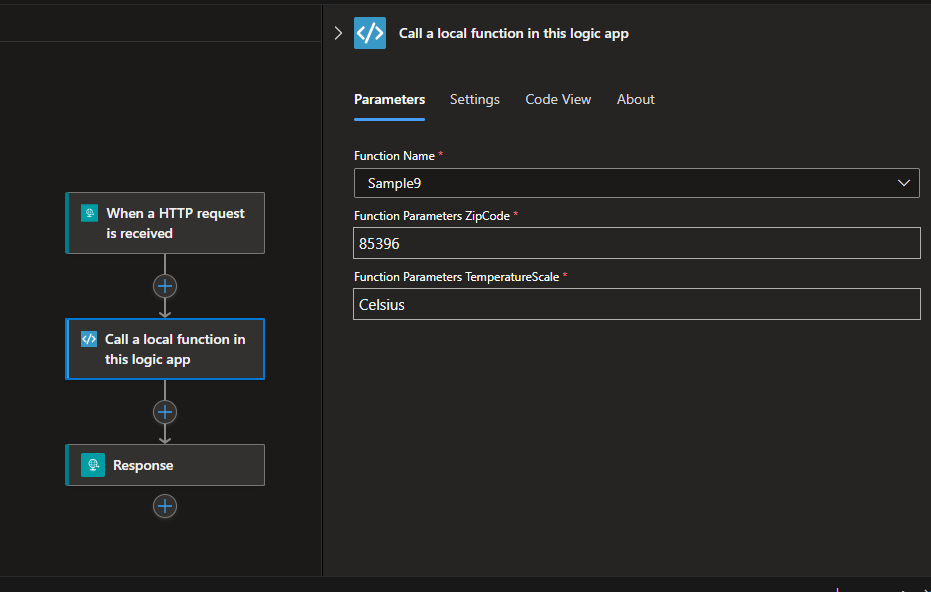Viewport: 931px width, 592px height.
Task: Click the code icon in the panel header
Action: point(370,33)
